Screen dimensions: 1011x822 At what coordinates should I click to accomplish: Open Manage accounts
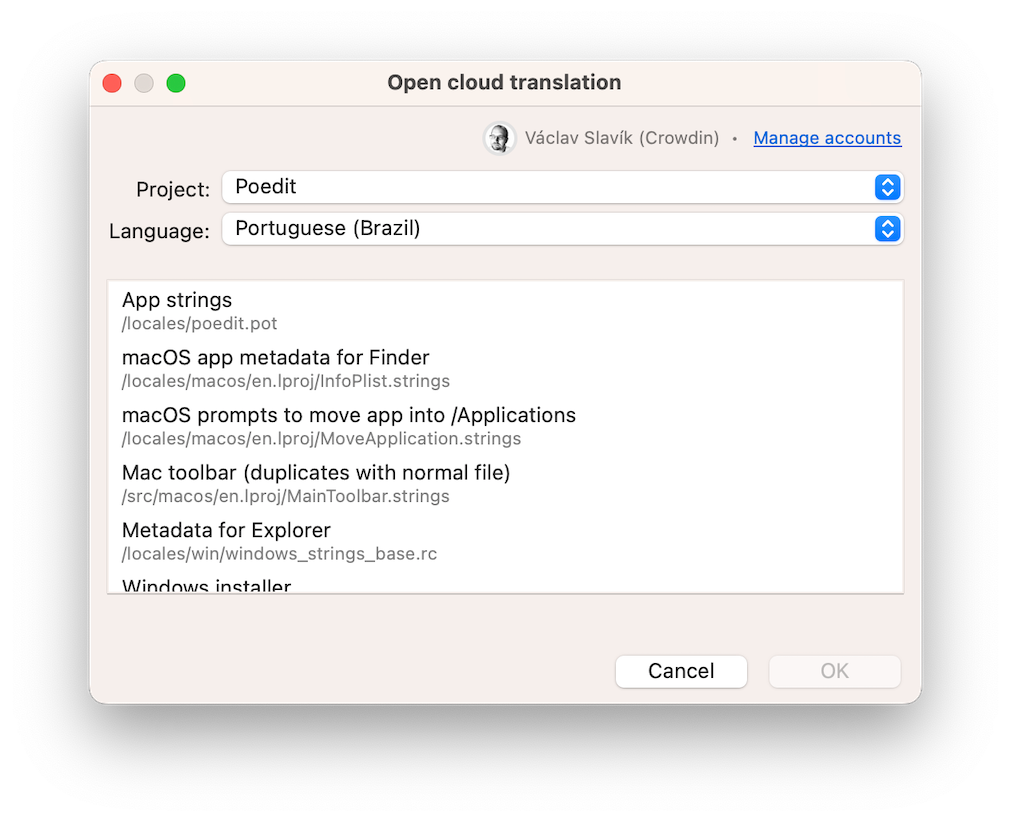pyautogui.click(x=827, y=138)
